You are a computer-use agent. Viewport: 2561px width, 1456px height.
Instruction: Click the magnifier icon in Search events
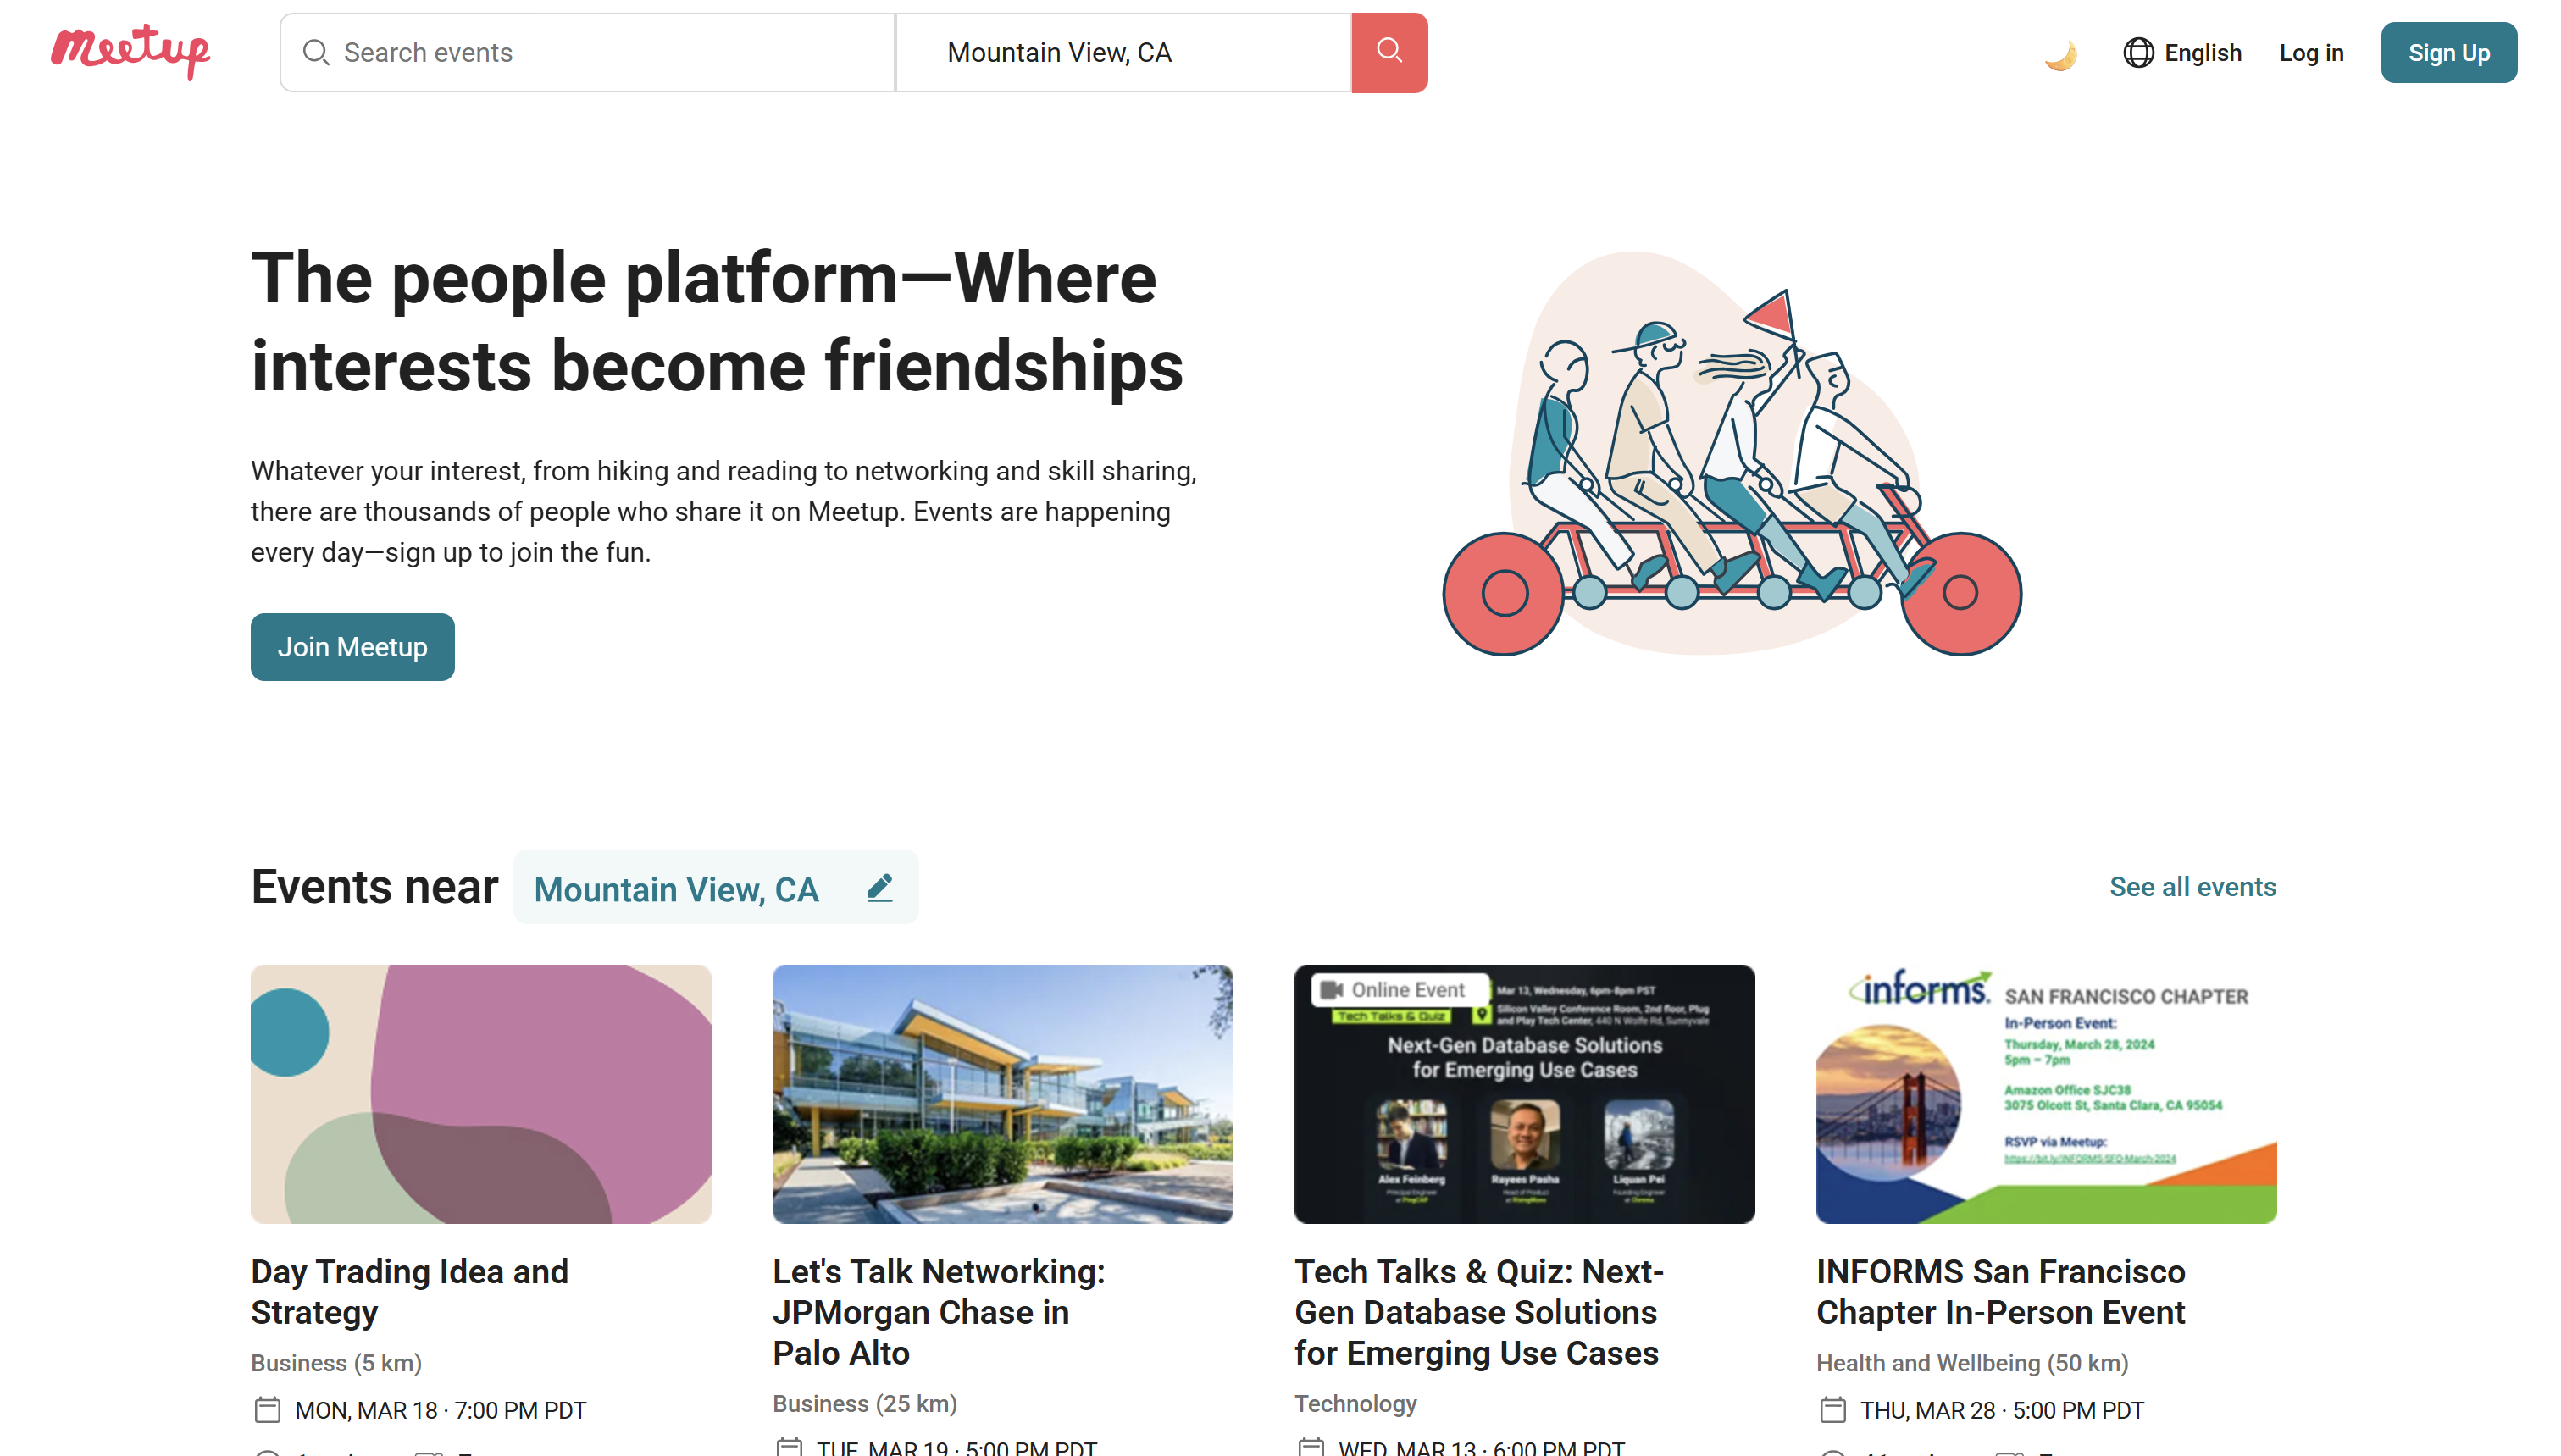[316, 52]
